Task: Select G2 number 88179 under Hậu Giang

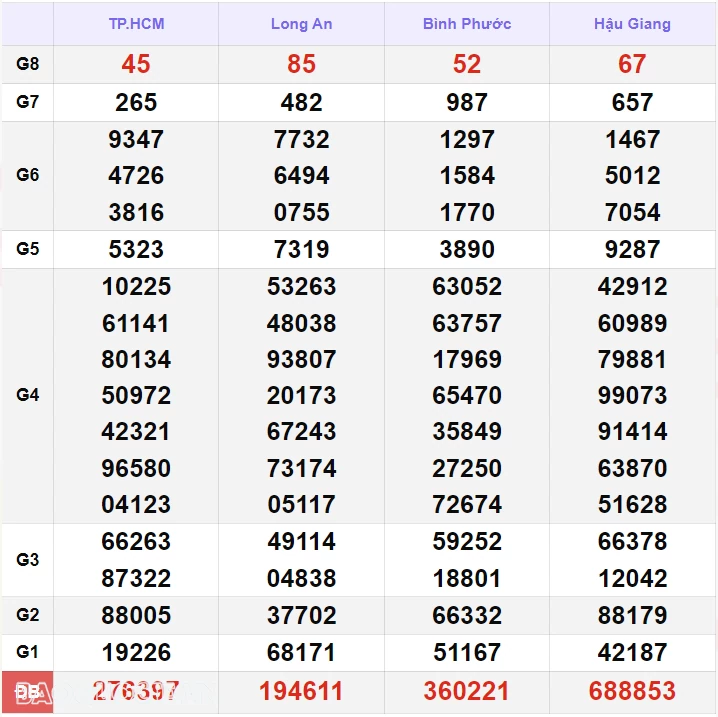Action: pos(632,615)
